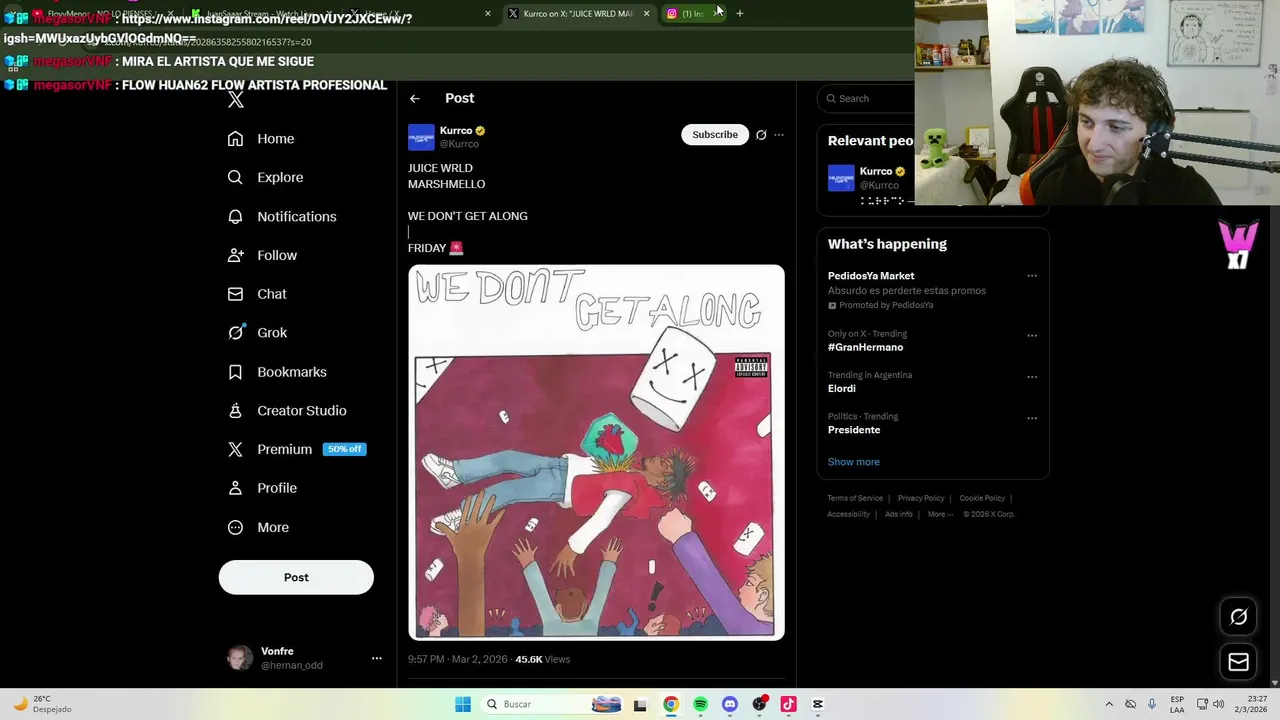Screen dimensions: 1280x720
Task: Open the Home page
Action: (x=261, y=139)
